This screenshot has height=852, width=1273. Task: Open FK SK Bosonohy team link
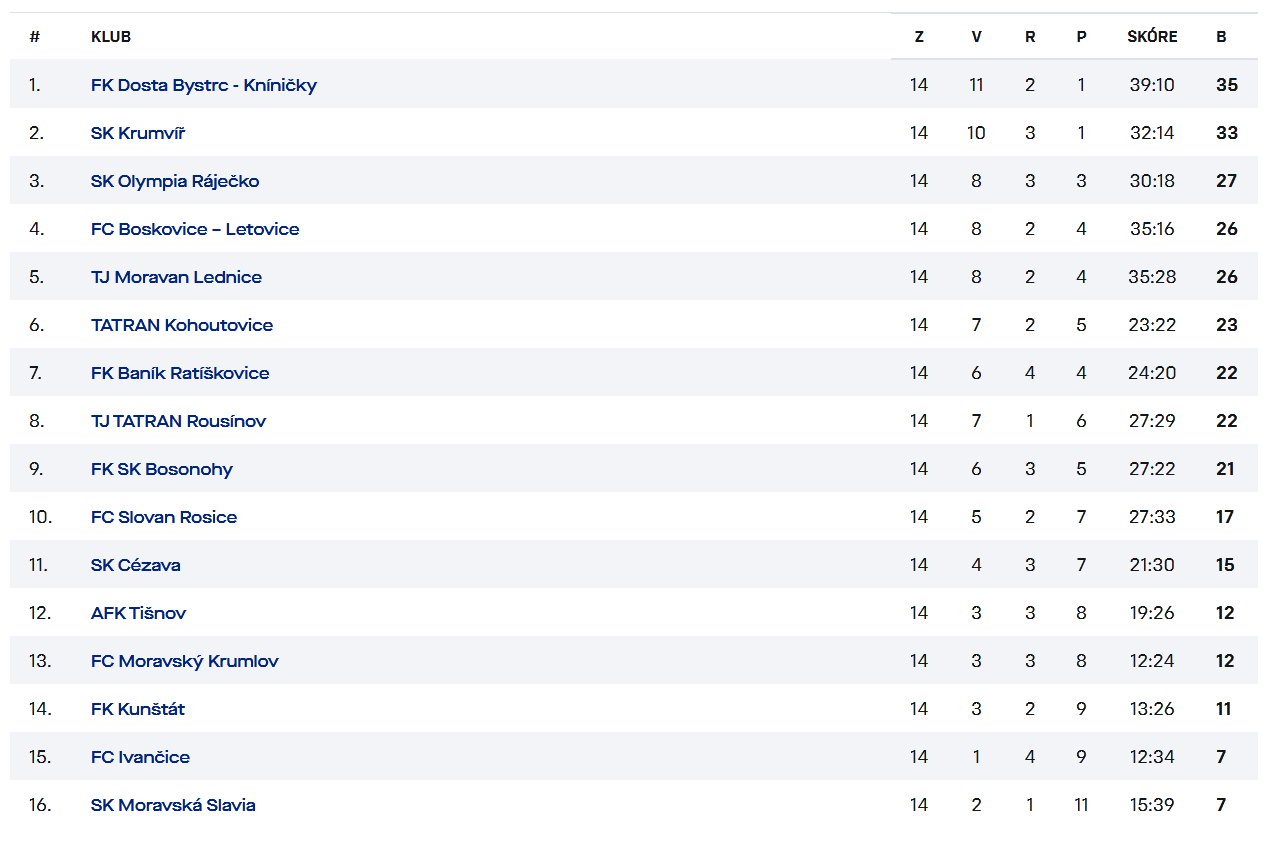pos(161,469)
